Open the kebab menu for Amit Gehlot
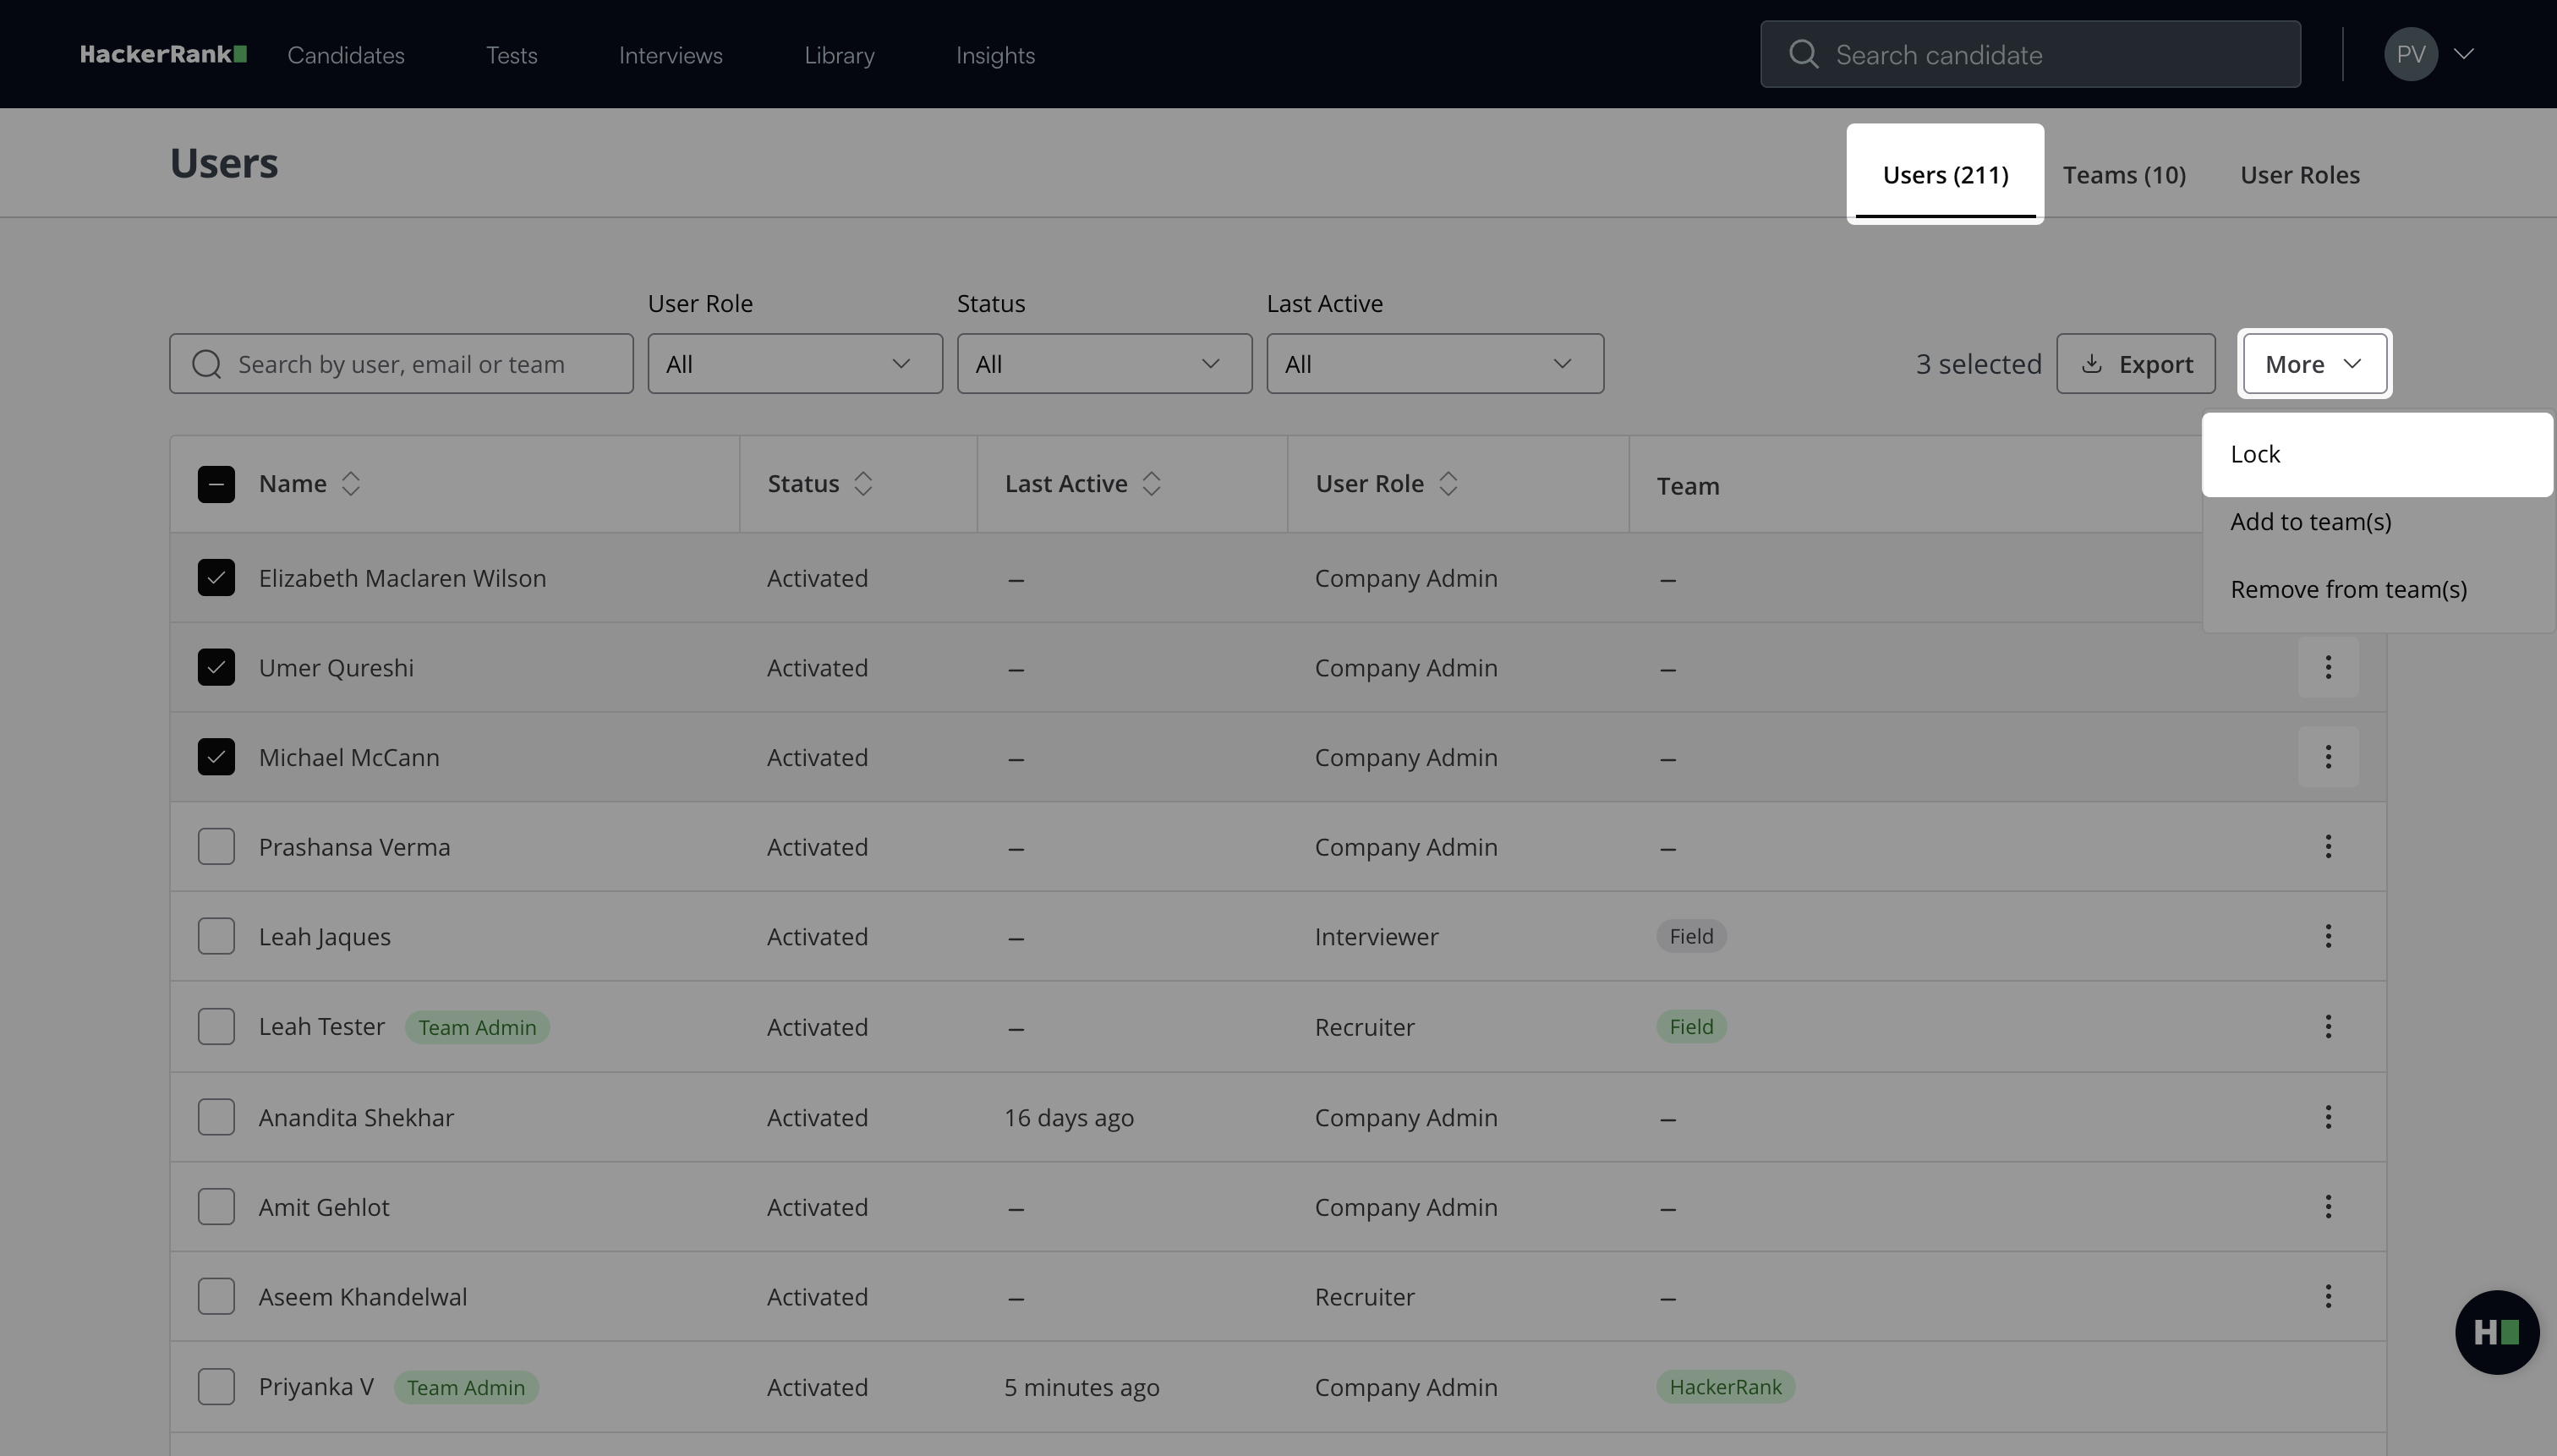 point(2327,1207)
